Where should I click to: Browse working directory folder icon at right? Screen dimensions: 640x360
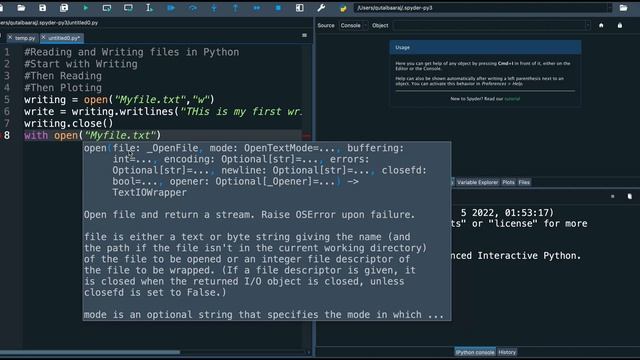pyautogui.click(x=623, y=8)
